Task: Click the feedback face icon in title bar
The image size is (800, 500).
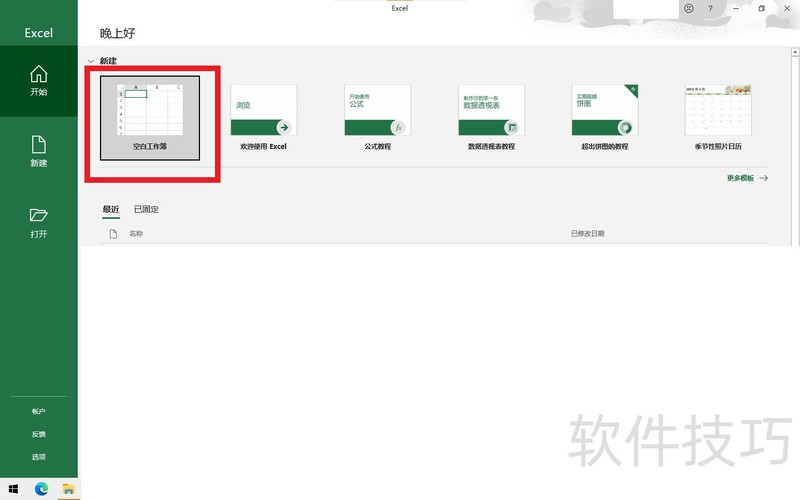Action: (x=689, y=8)
